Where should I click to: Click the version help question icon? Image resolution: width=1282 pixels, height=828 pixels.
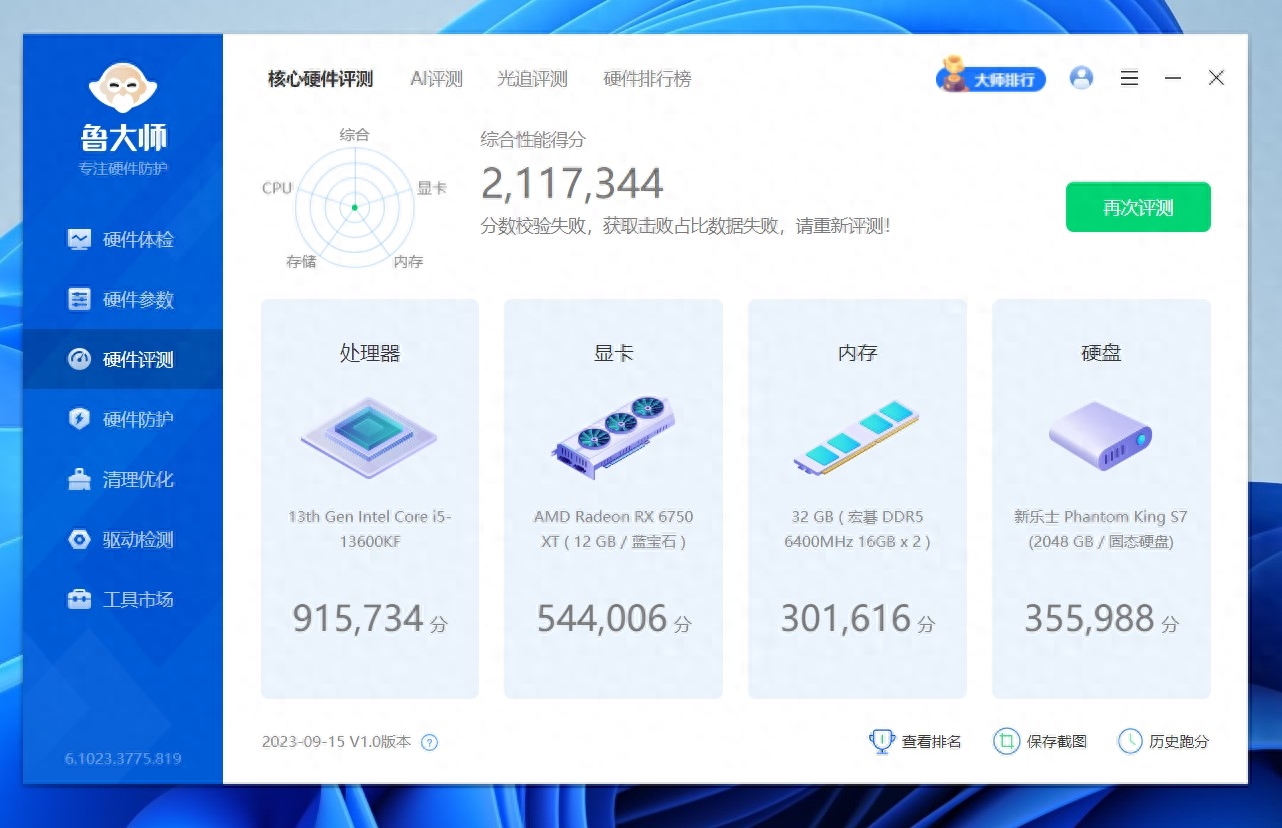tap(429, 742)
